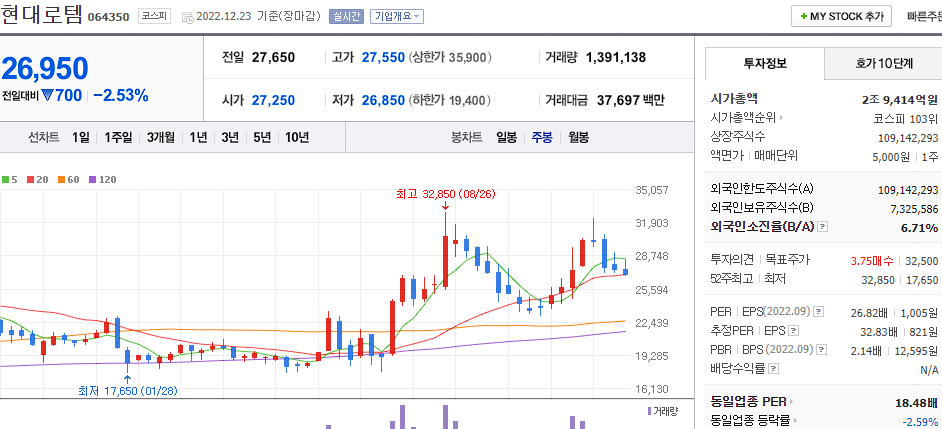Image resolution: width=942 pixels, height=429 pixels.
Task: Click the 동일업종 PER value 18.48배
Action: [x=917, y=402]
